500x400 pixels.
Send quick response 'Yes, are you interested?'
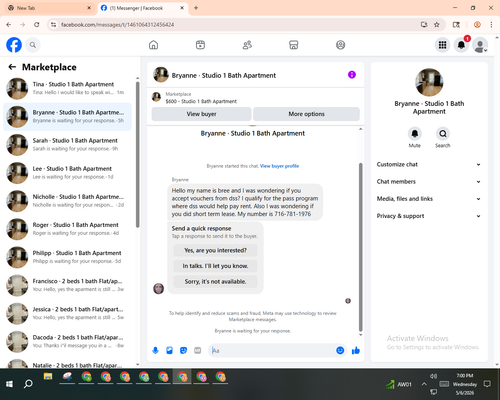[215, 250]
